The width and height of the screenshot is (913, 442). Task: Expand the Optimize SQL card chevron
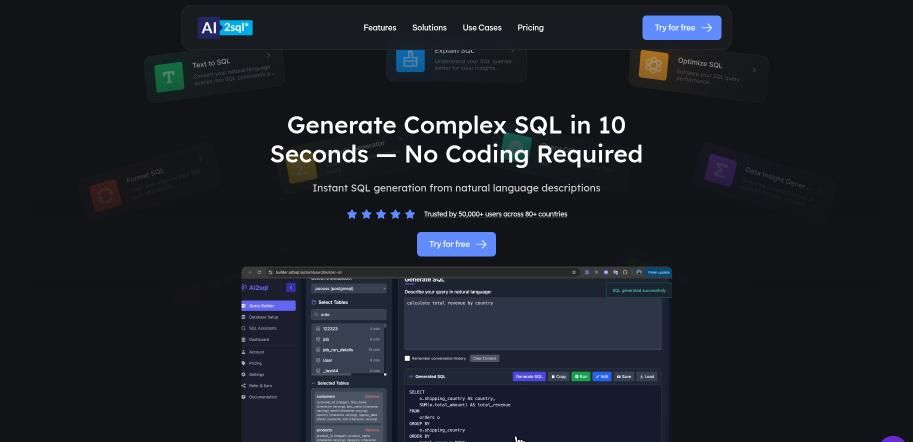754,70
